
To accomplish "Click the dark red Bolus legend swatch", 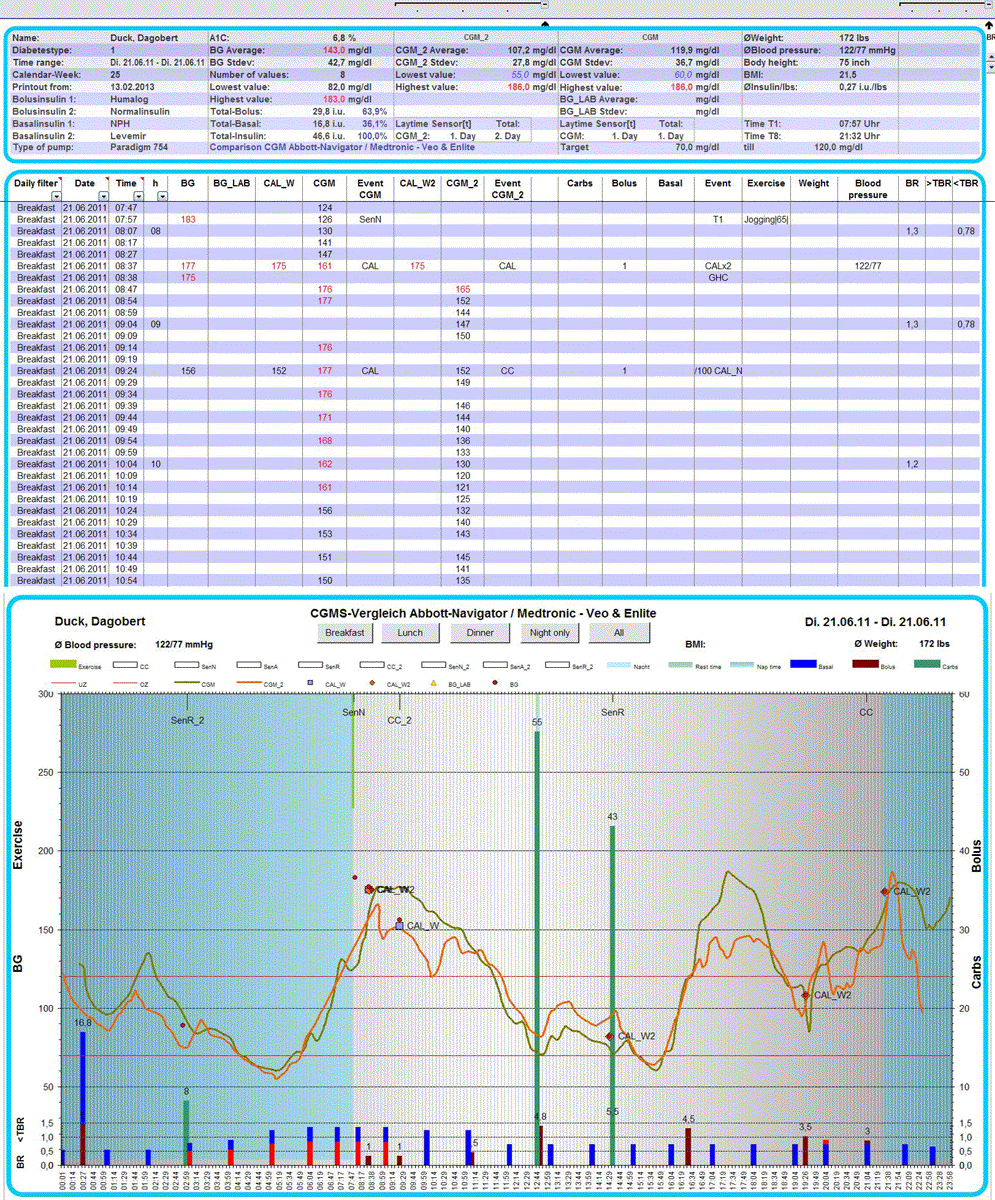I will 866,663.
